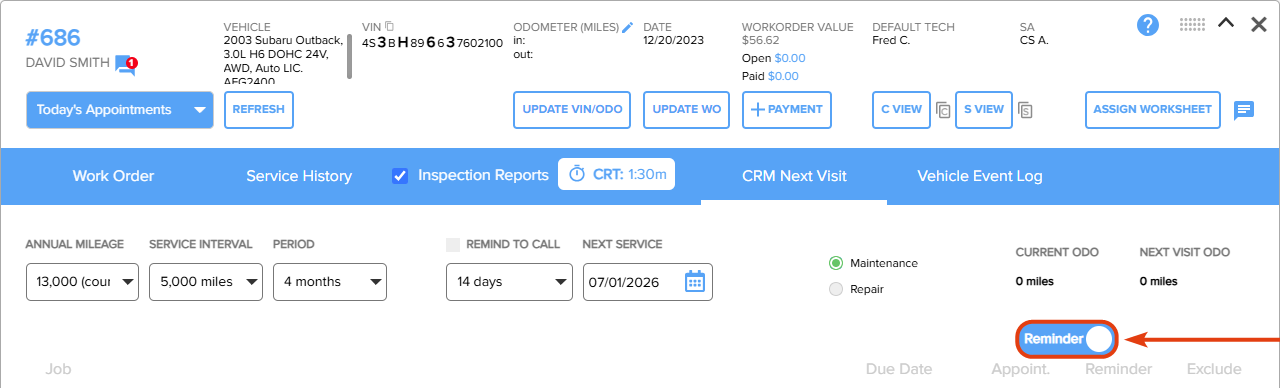
Task: Click the Open $0.00 amount link
Action: click(790, 58)
